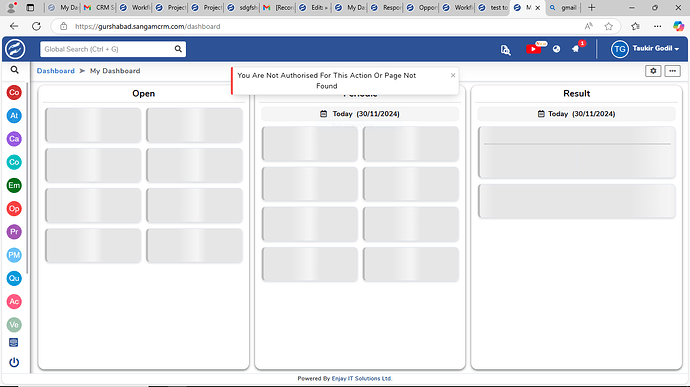Open the Qu module in sidebar
This screenshot has width=690, height=387.
[14, 278]
